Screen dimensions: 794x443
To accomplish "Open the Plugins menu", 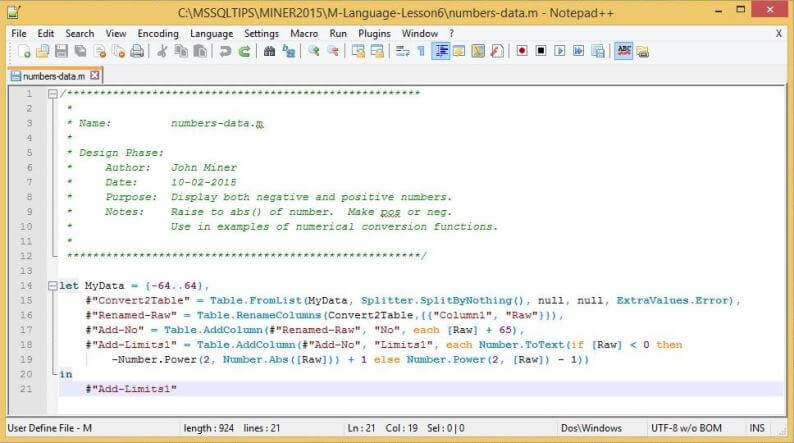I will coord(374,33).
